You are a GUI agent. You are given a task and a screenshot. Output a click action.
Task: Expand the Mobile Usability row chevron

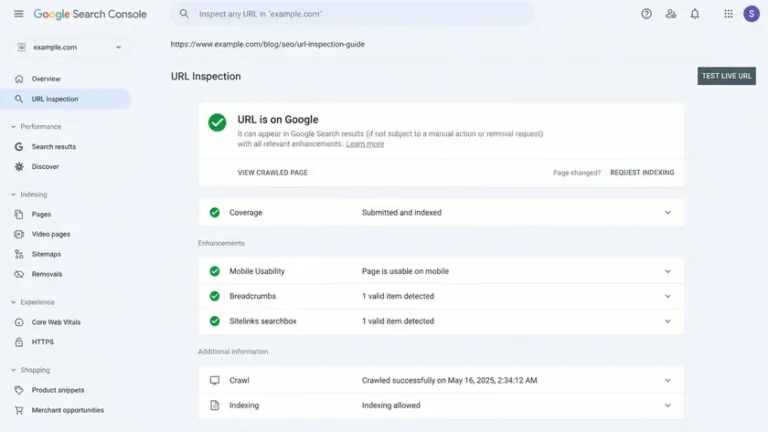668,271
